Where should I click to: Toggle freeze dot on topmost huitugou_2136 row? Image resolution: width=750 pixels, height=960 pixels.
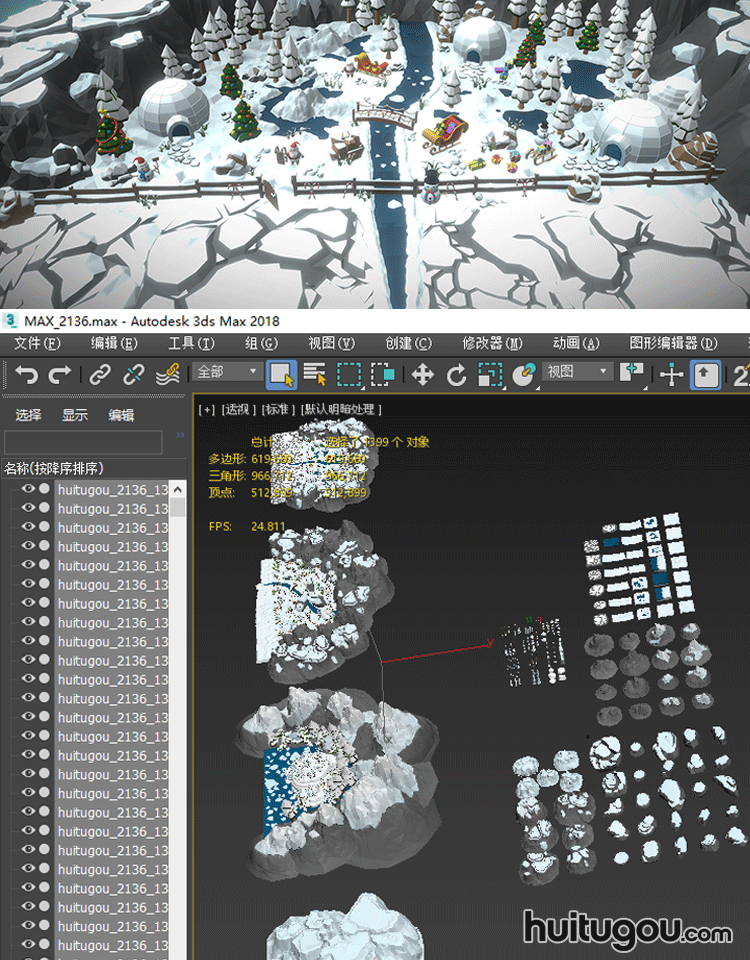point(45,489)
